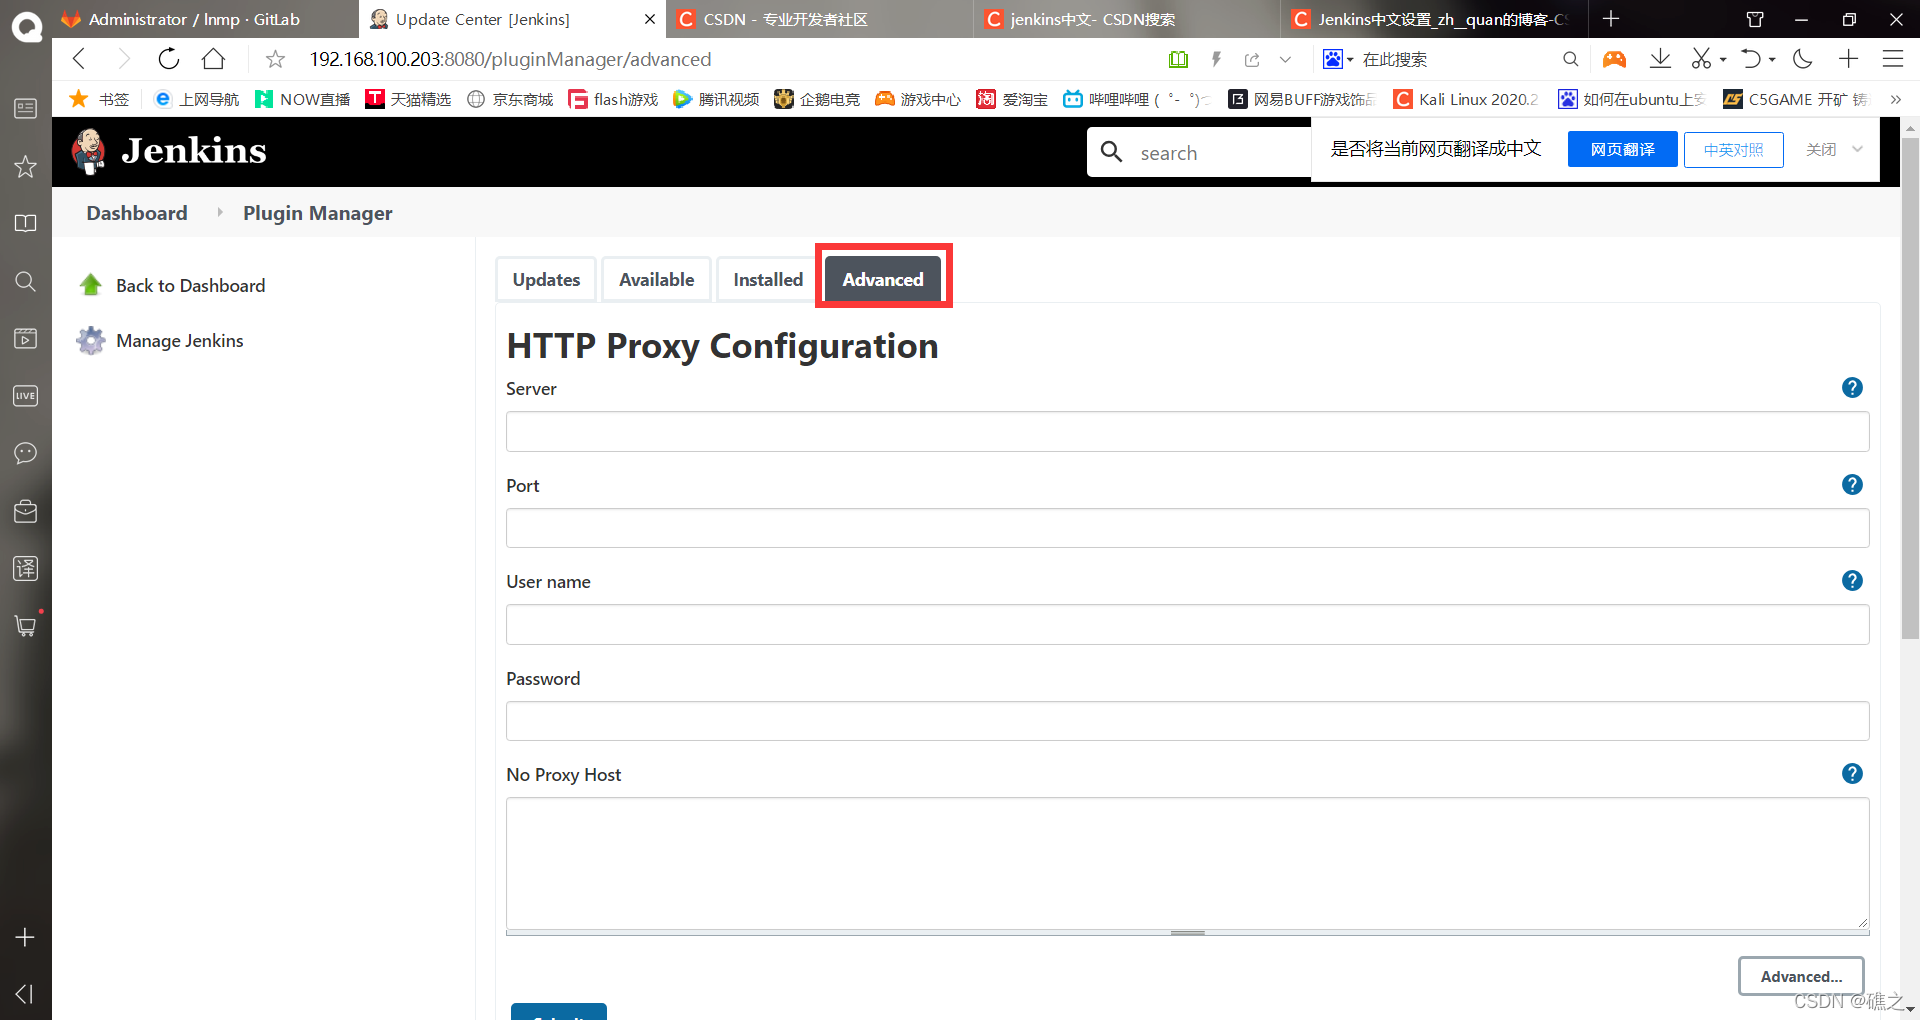Switch to the jenkins中文 CSDN search tab
The width and height of the screenshot is (1920, 1020).
point(1127,19)
